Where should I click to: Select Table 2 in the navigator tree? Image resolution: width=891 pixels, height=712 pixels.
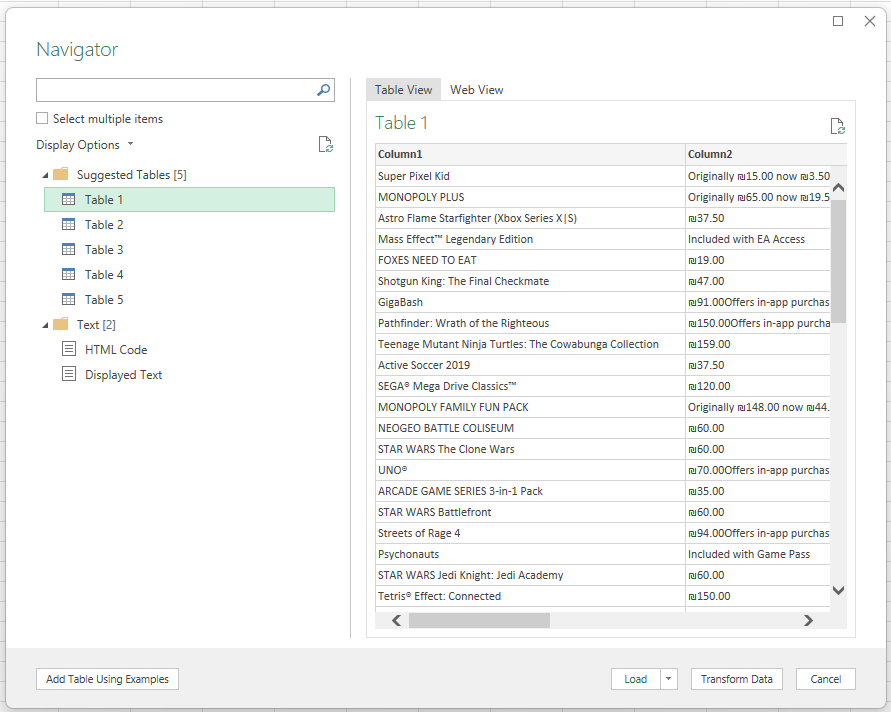(104, 224)
